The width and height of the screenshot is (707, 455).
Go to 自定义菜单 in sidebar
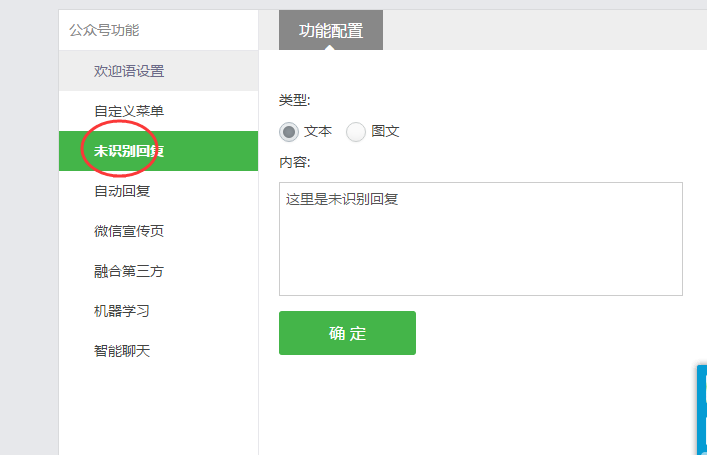[158, 111]
